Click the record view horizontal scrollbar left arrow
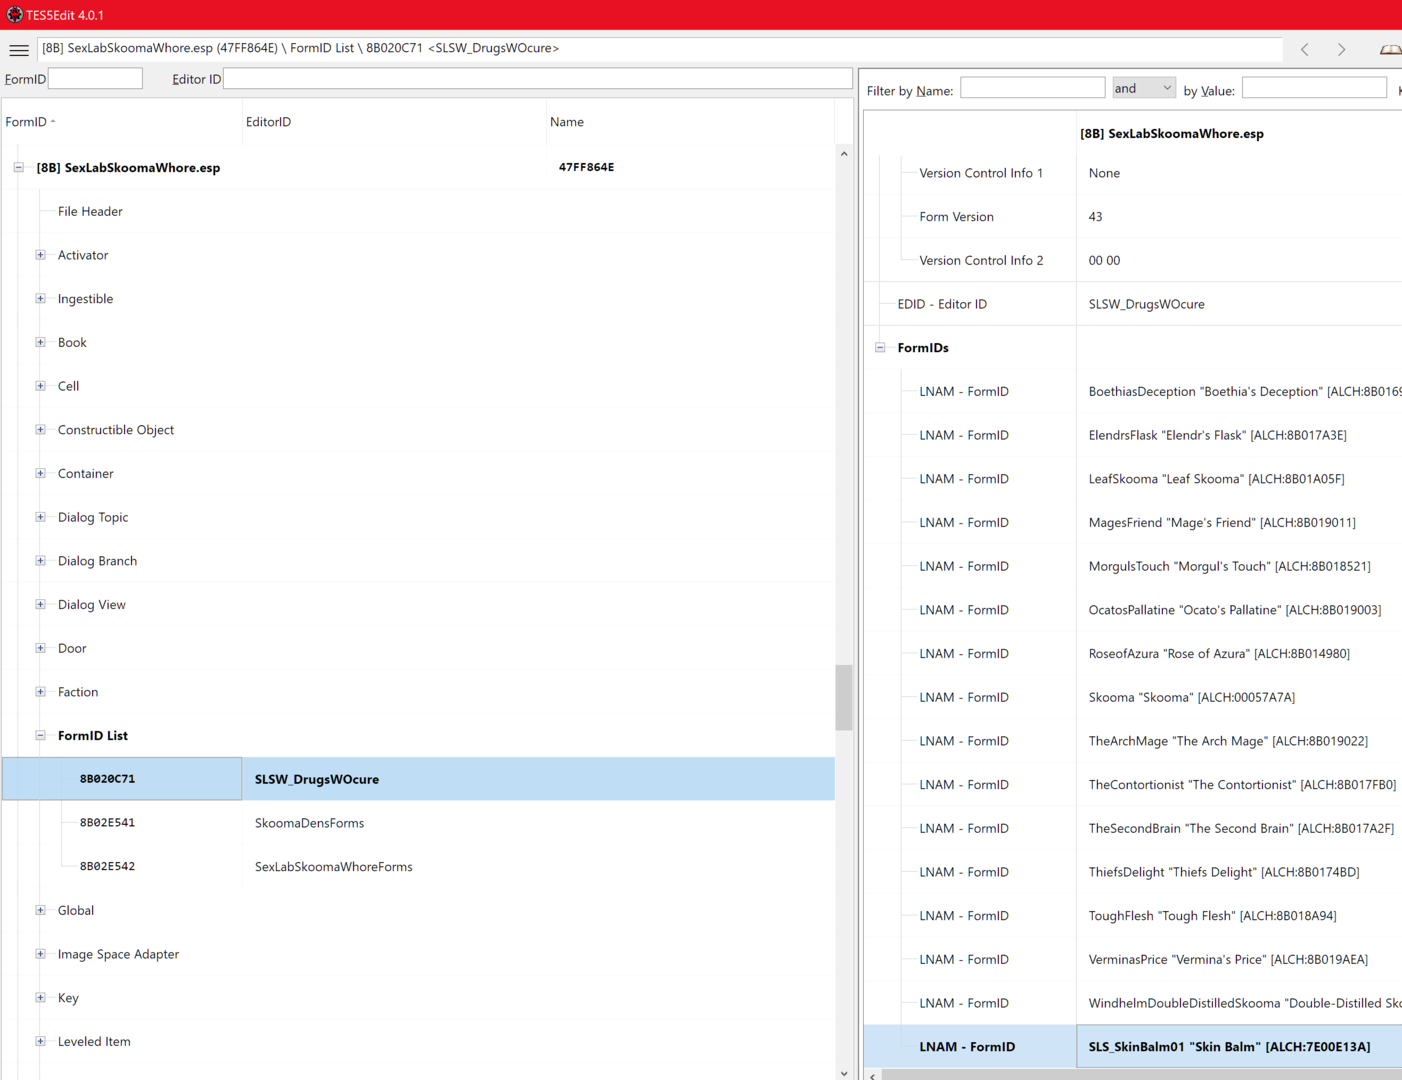The width and height of the screenshot is (1402, 1080). [x=873, y=1075]
